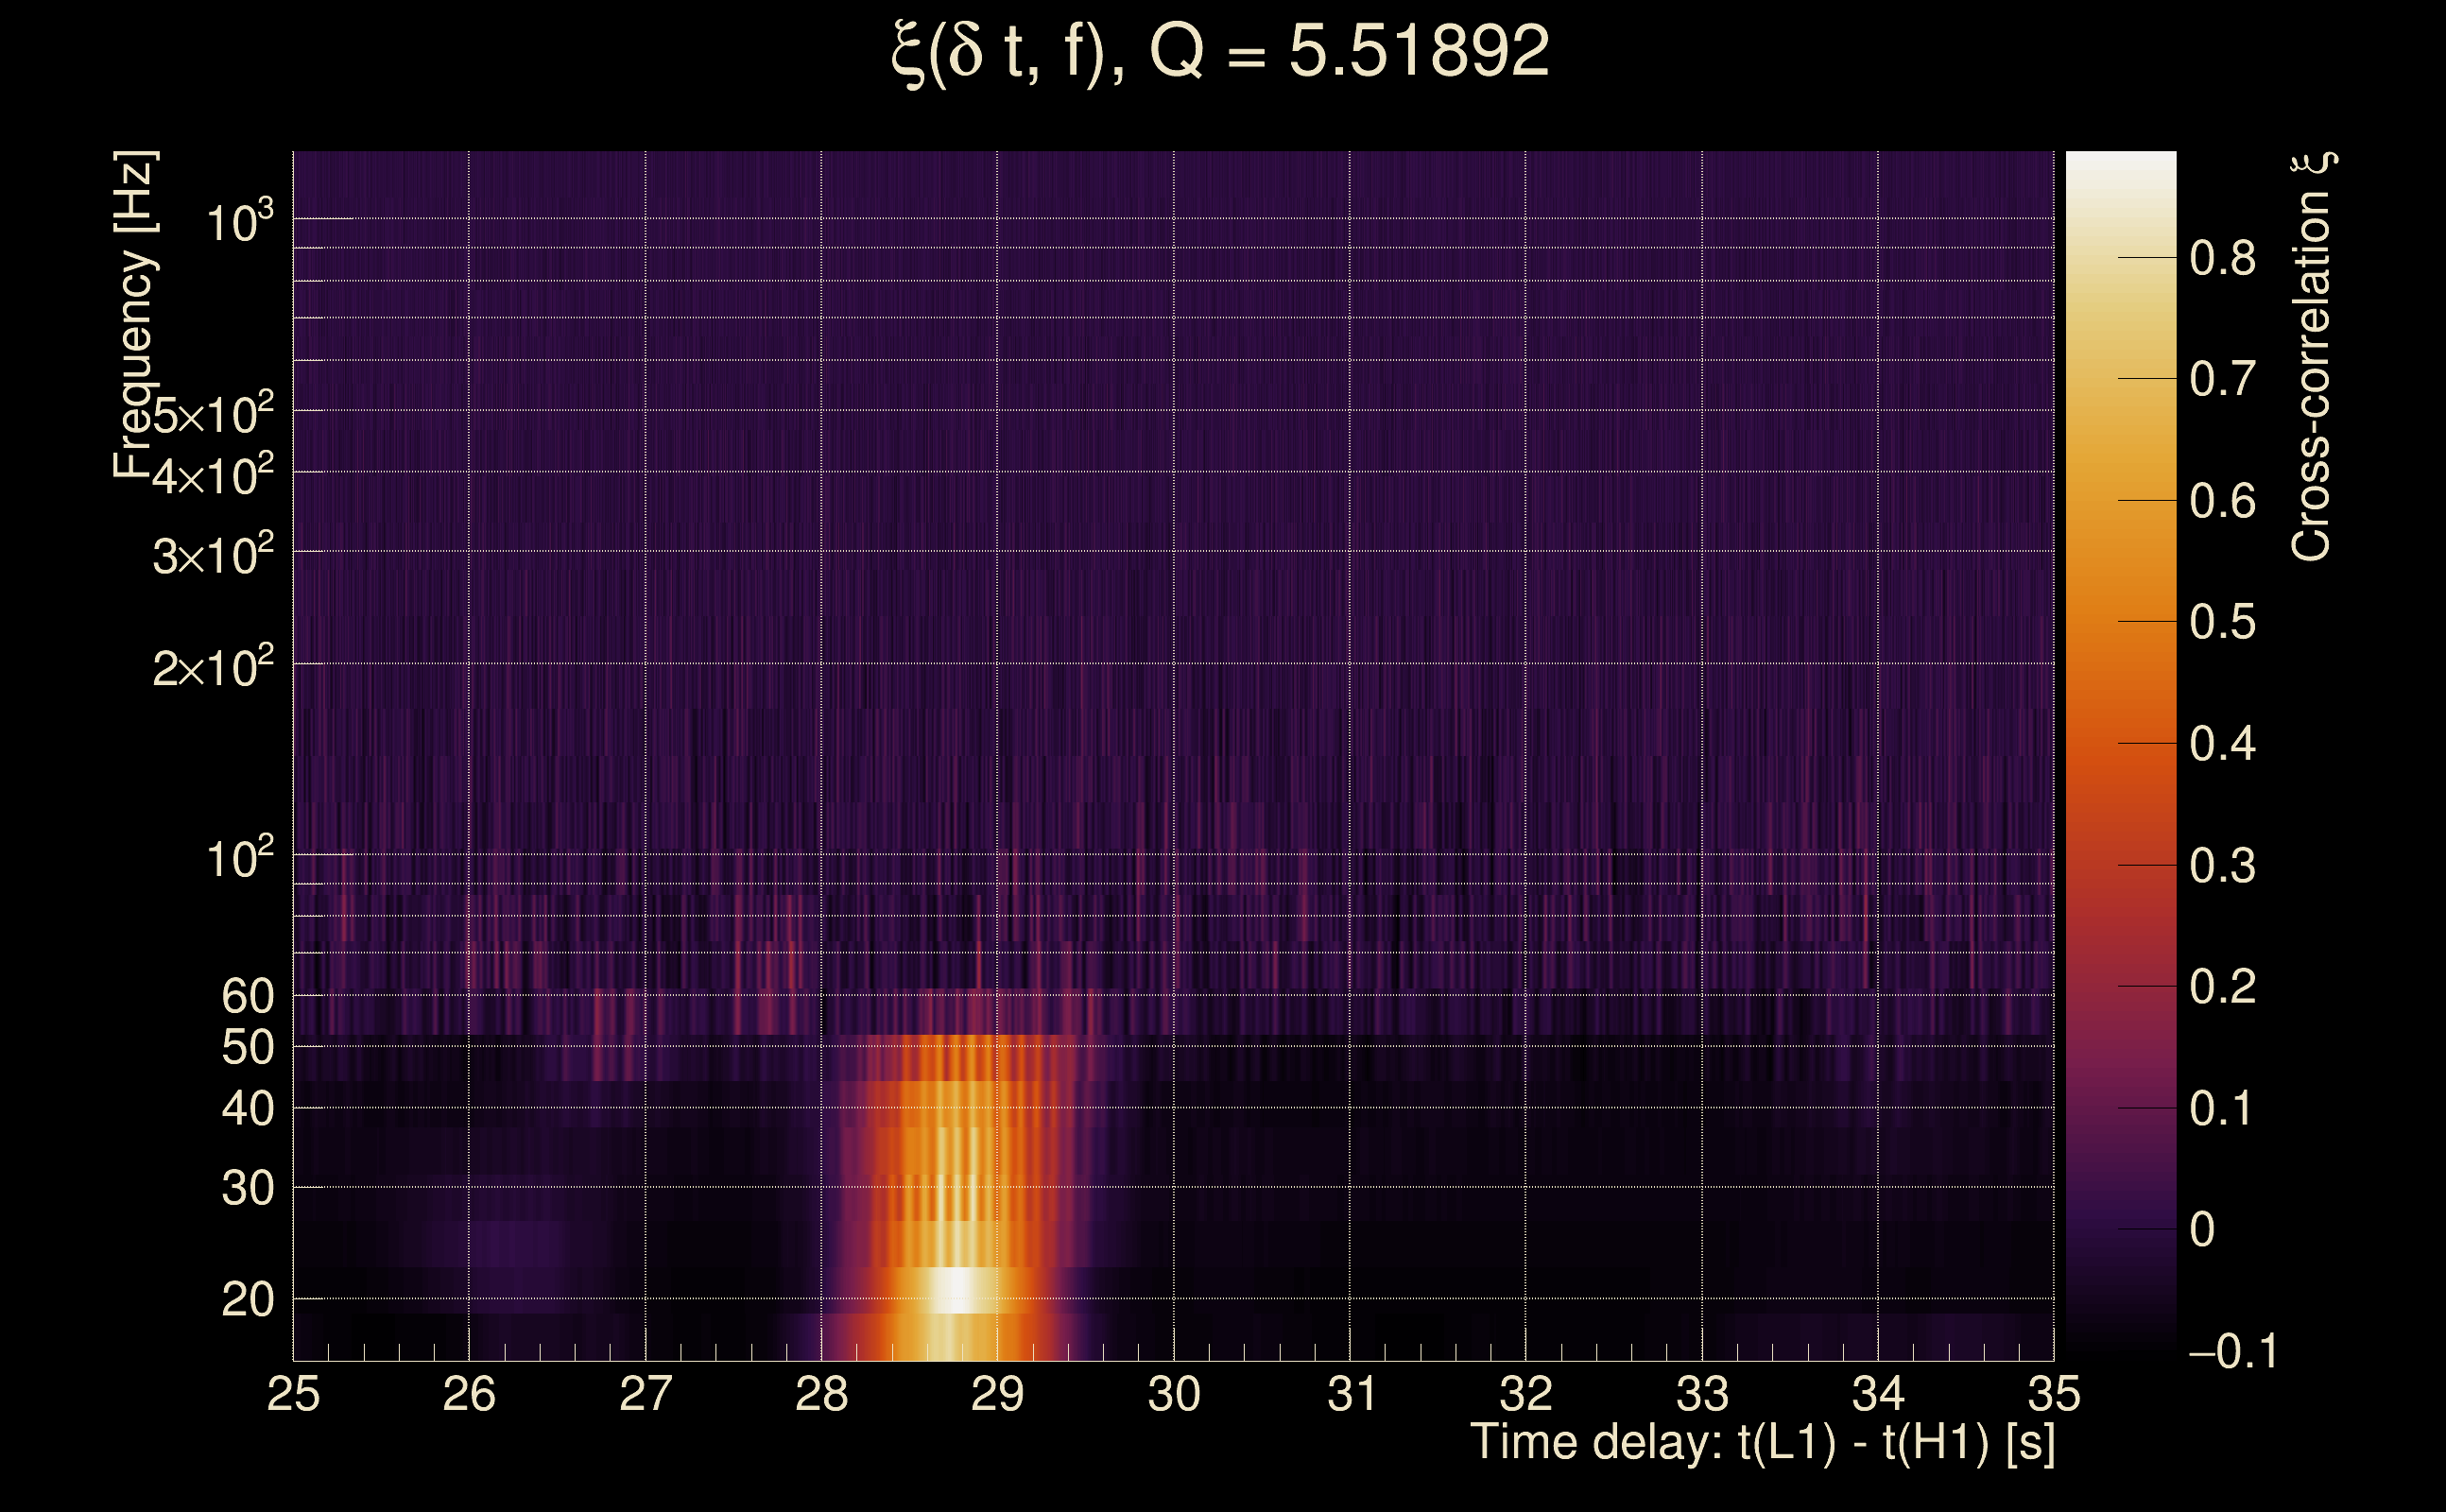Screen dimensions: 2446x1512
Task: Click the y-axis label 60
Action: tap(247, 997)
